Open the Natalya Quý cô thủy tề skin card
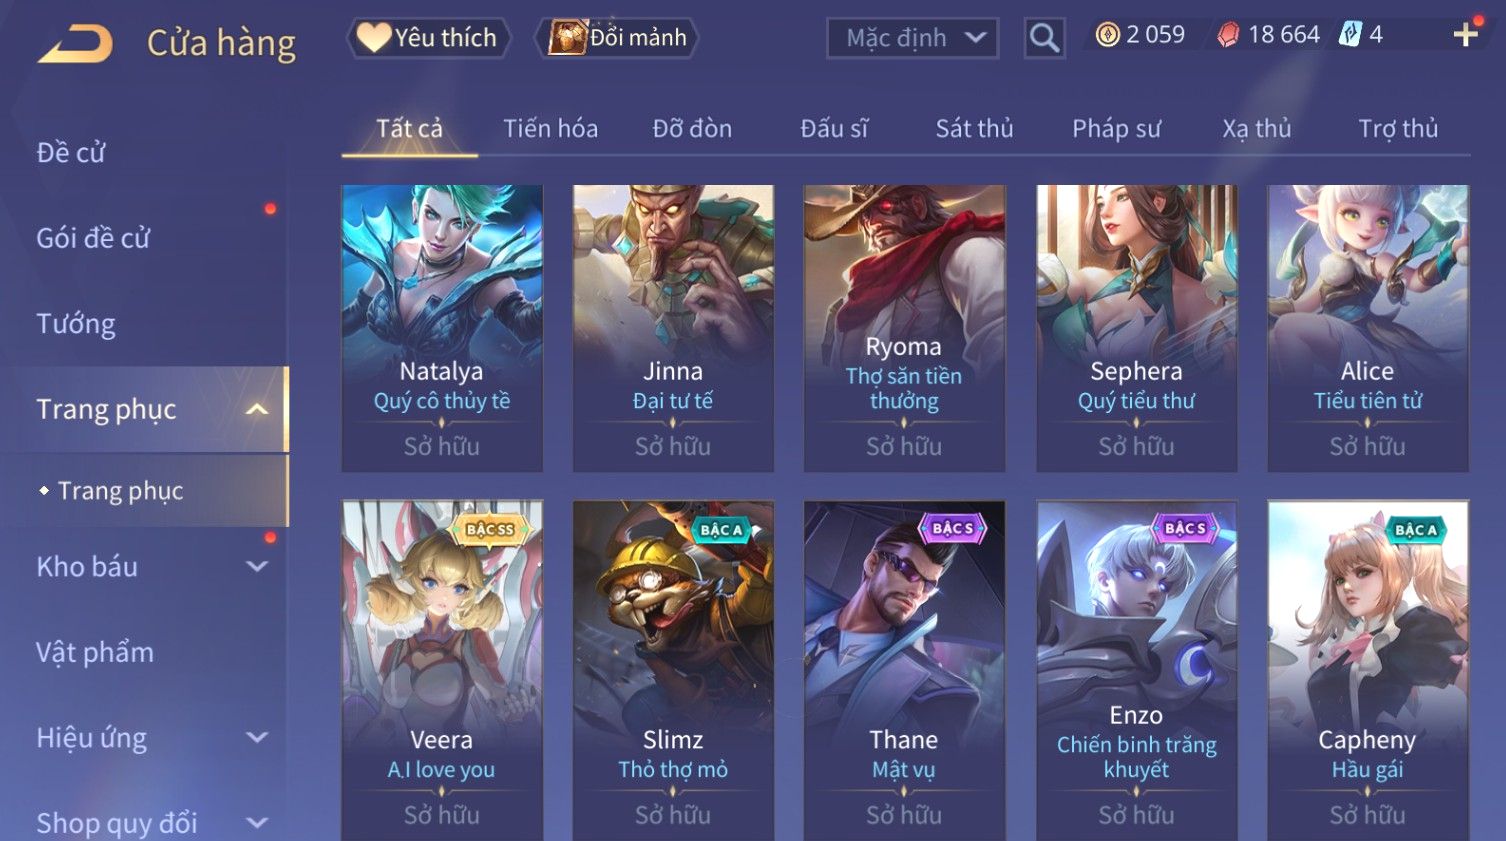Viewport: 1506px width, 841px height. point(442,328)
